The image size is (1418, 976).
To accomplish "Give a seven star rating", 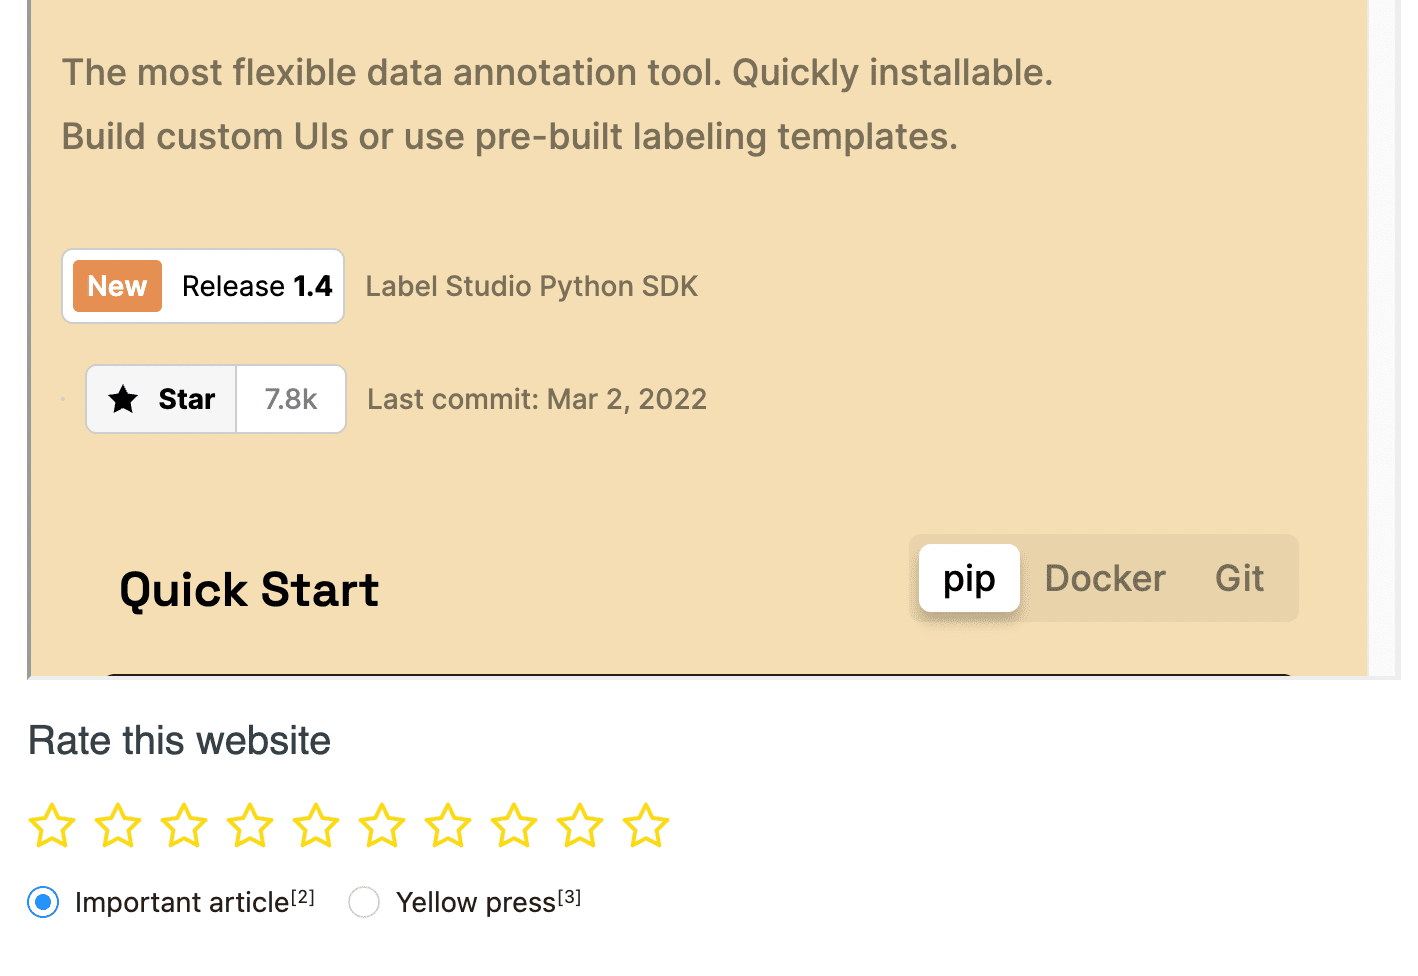I will tap(448, 826).
